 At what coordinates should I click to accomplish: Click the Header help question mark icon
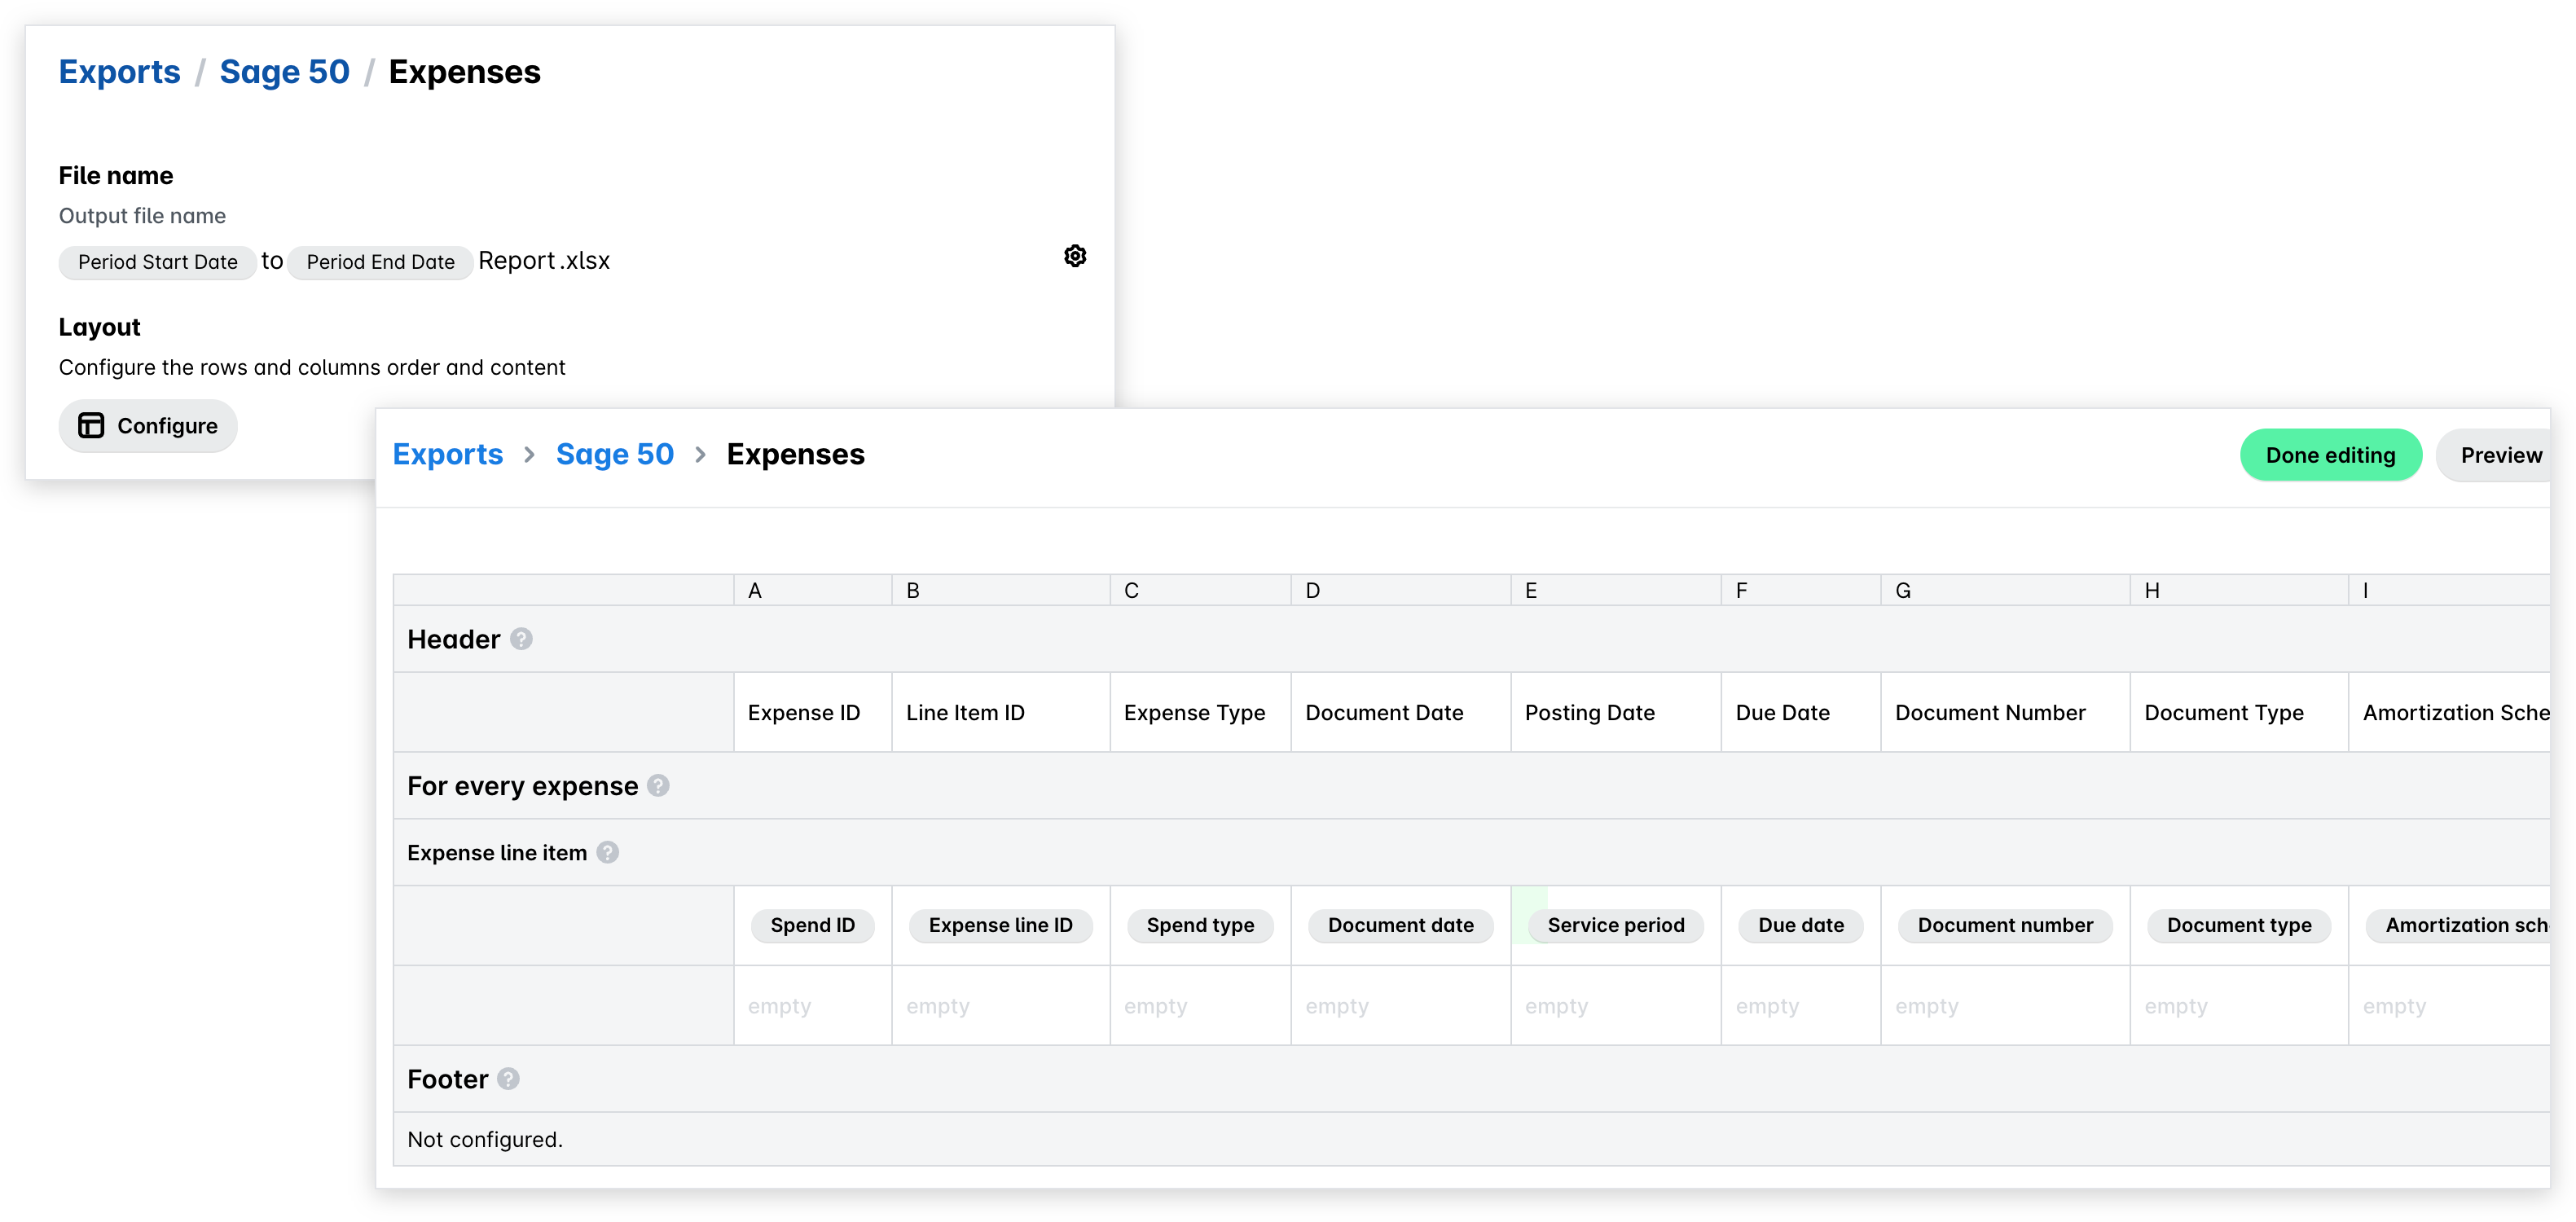point(521,639)
